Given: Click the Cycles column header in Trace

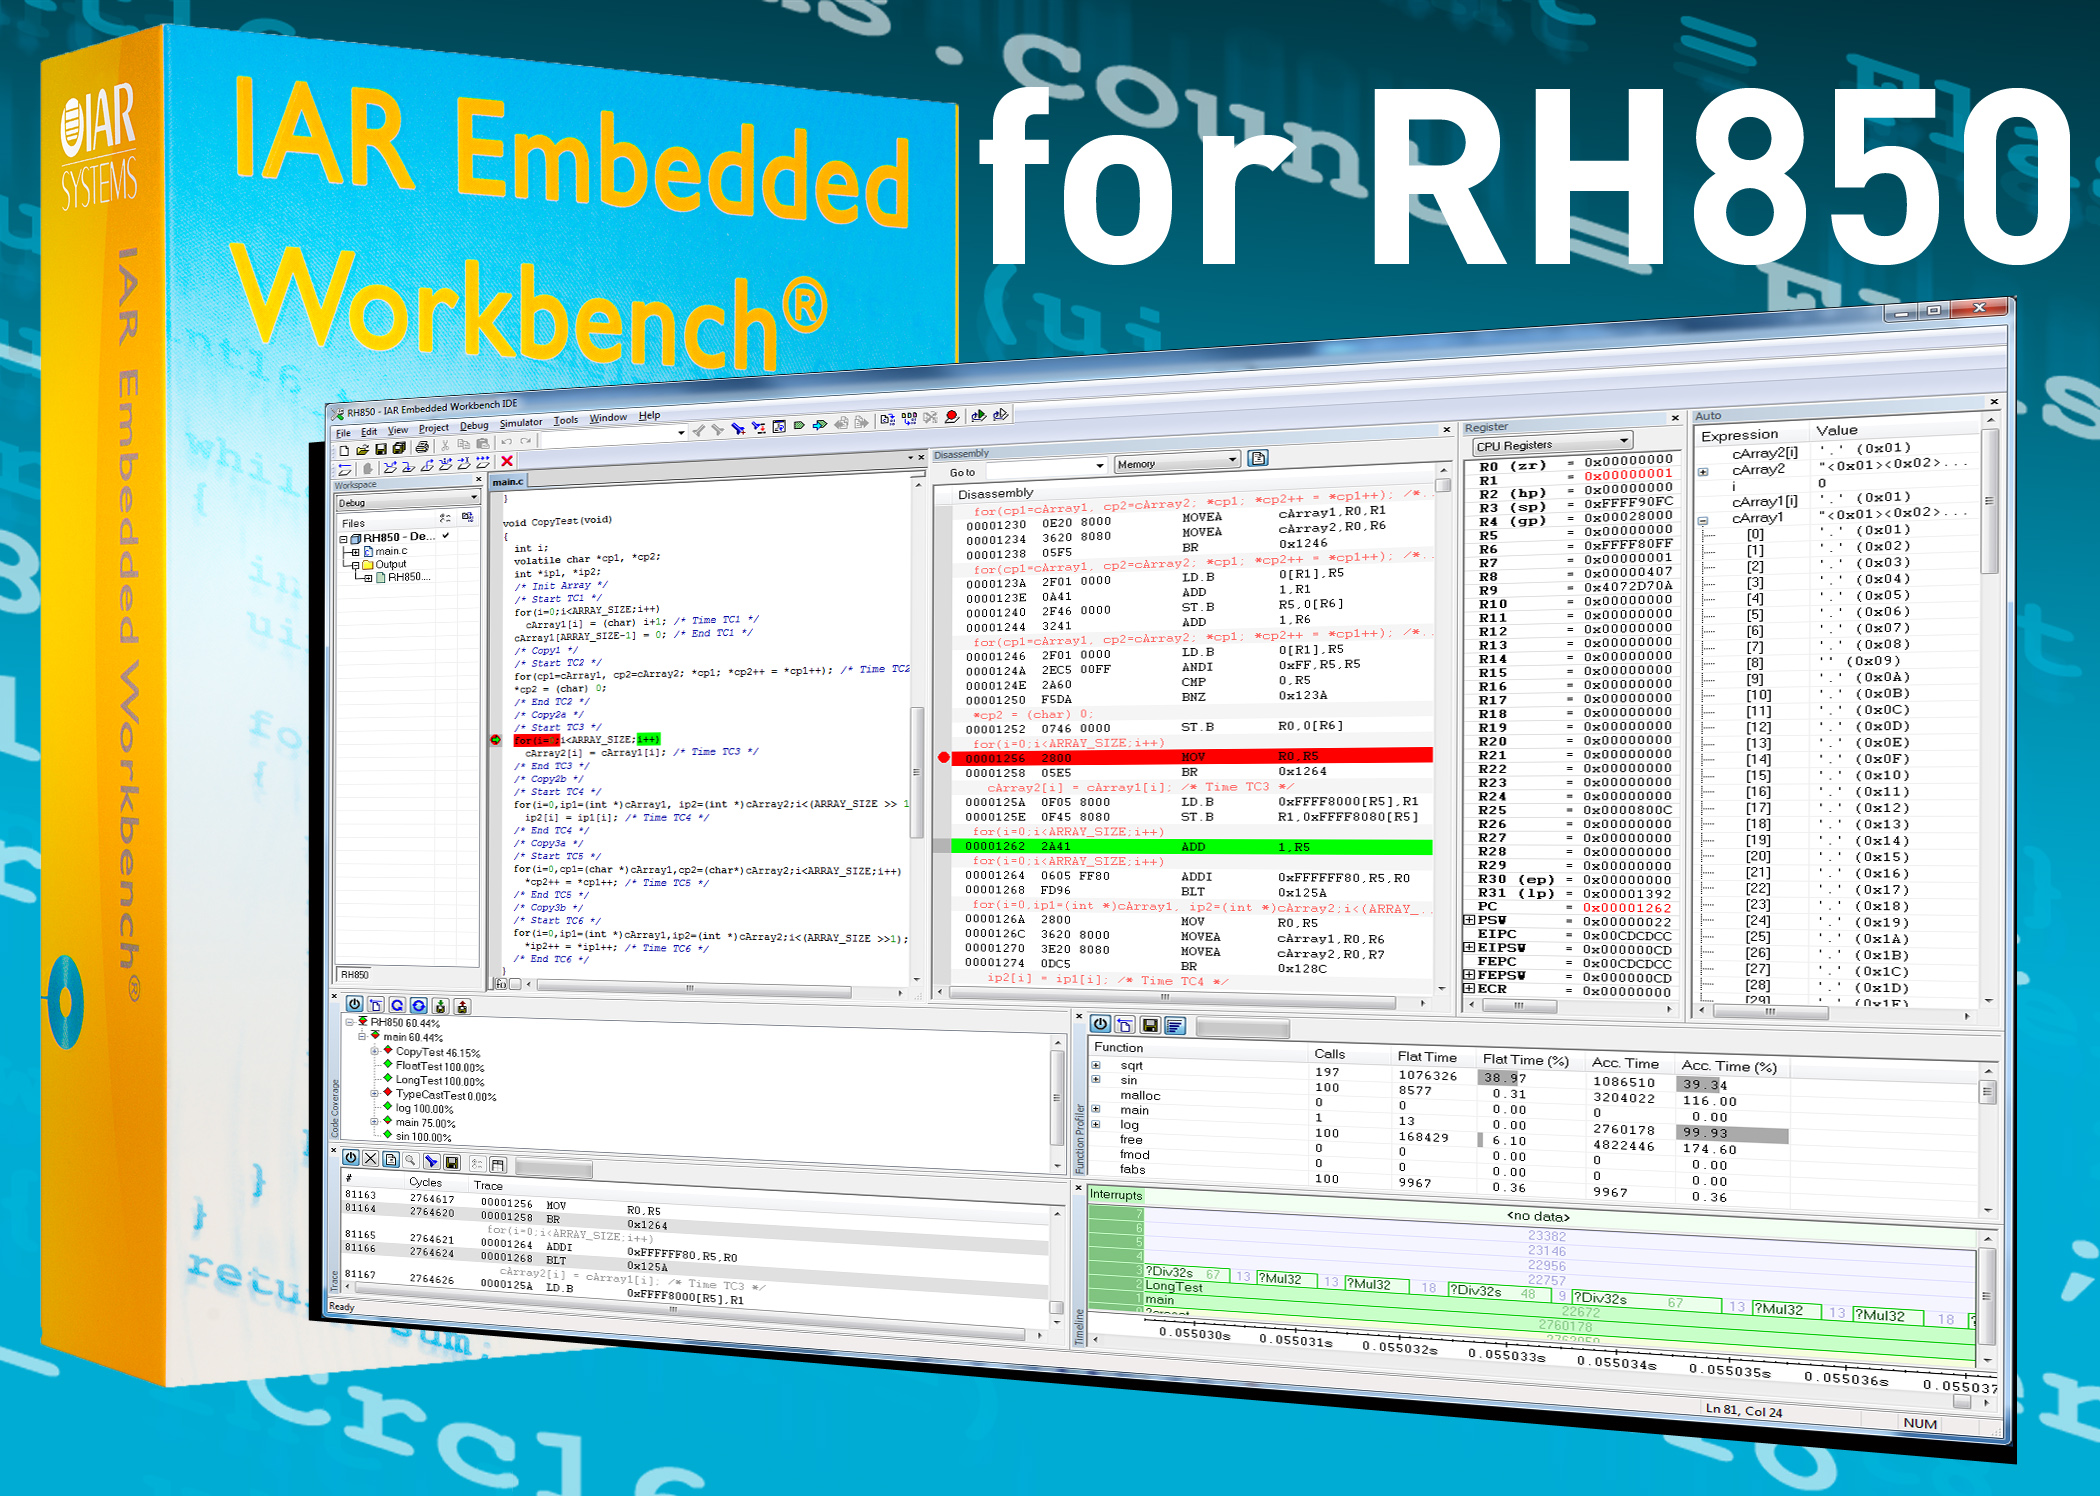Looking at the screenshot, I should (x=425, y=1182).
